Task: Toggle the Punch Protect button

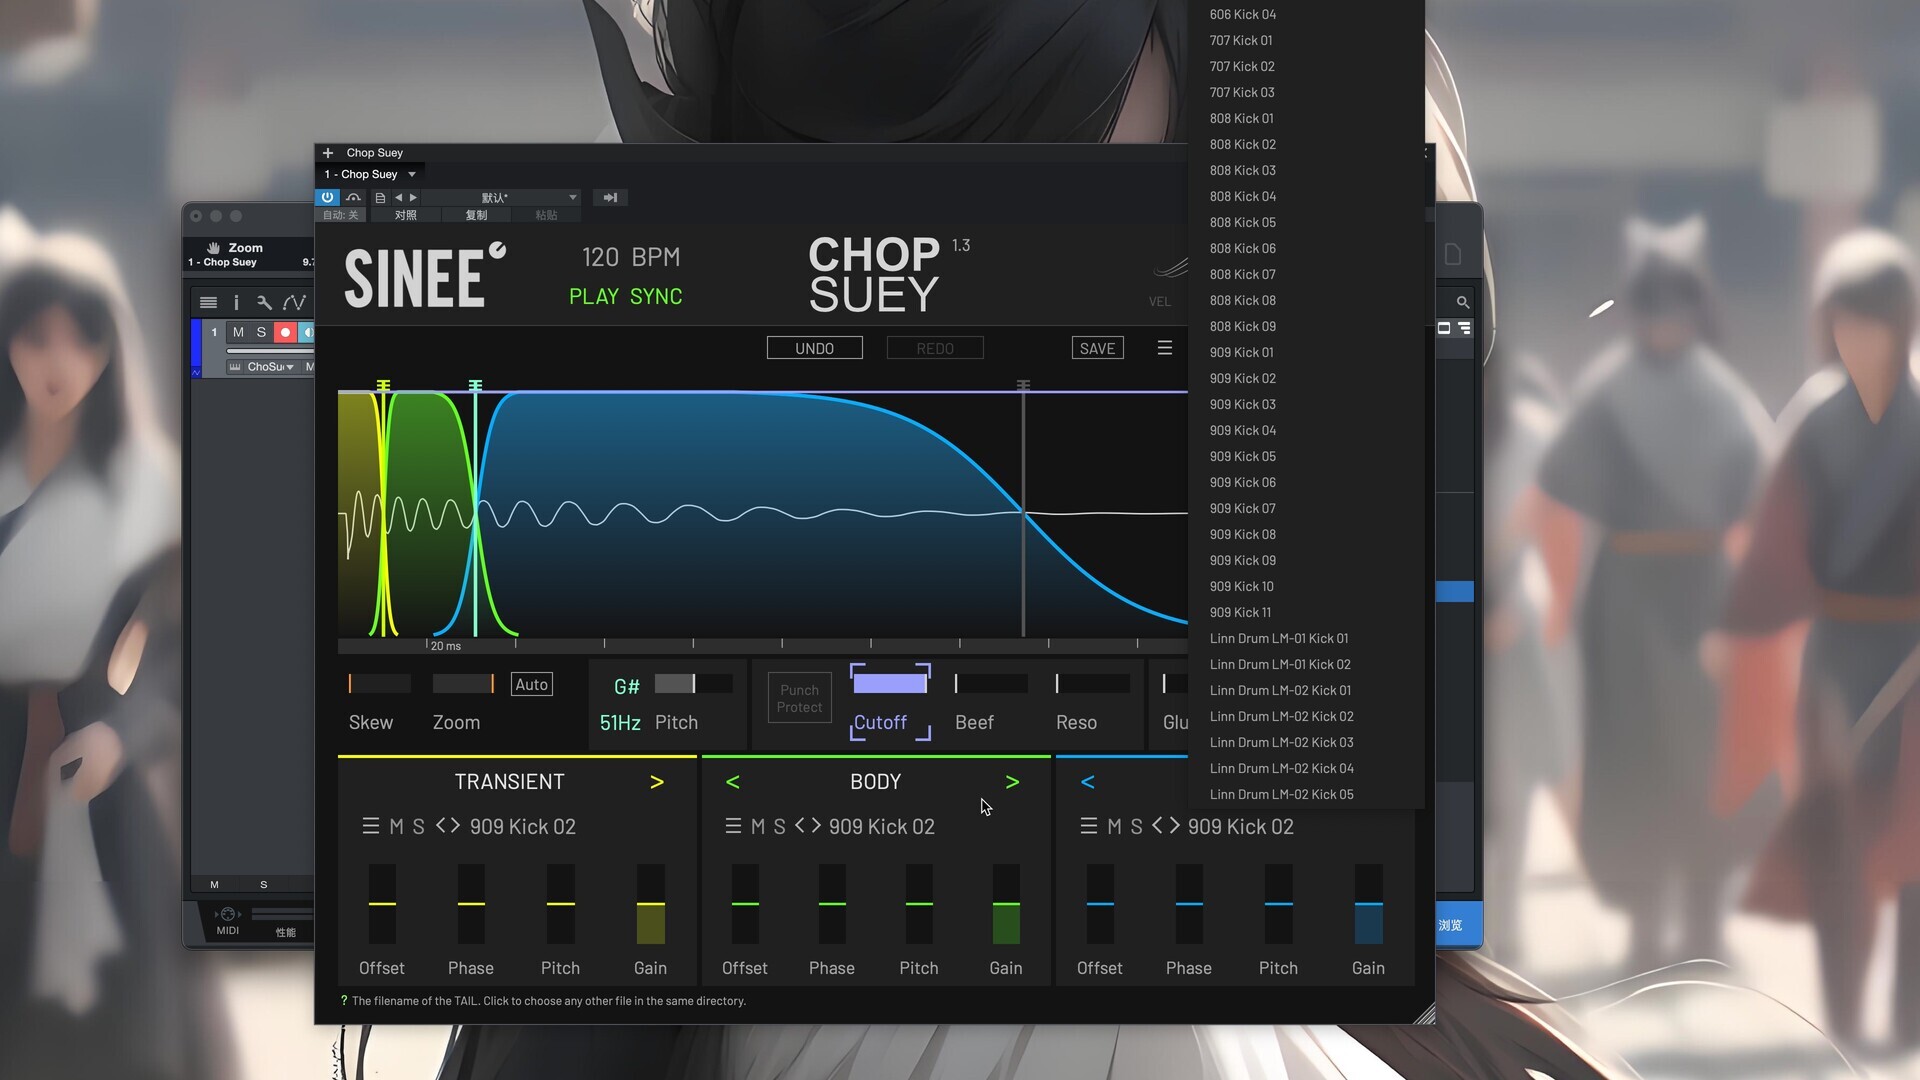Action: (799, 698)
